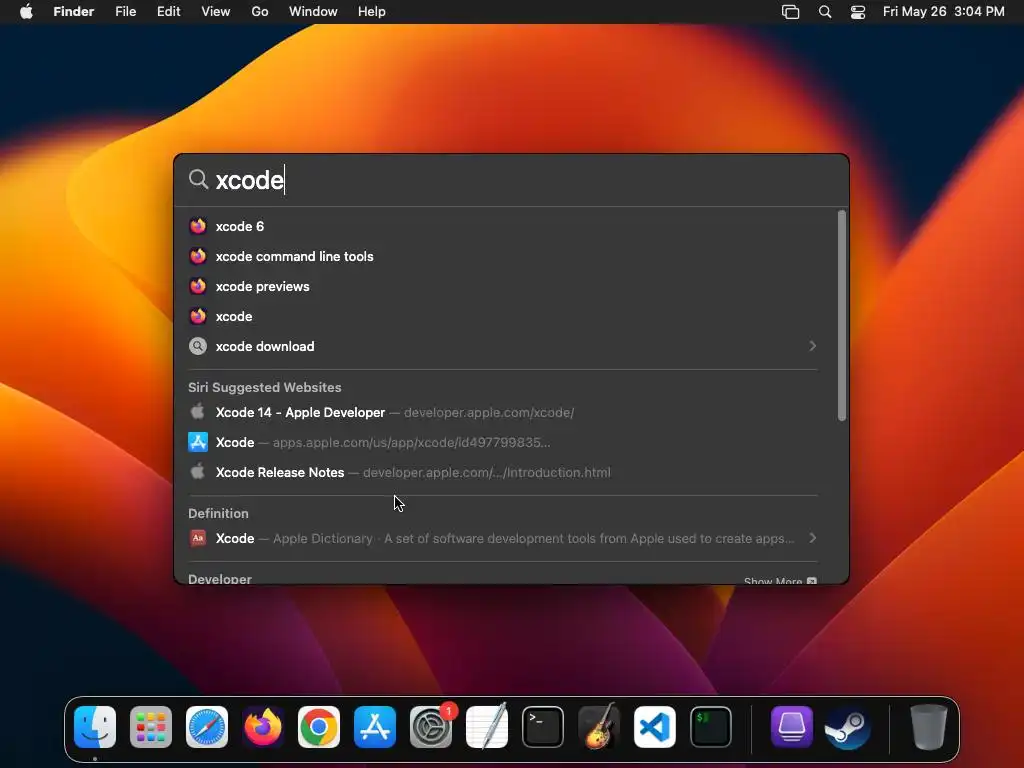1024x768 pixels.
Task: Click the search icon beside 'xcode download'
Action: tap(198, 346)
